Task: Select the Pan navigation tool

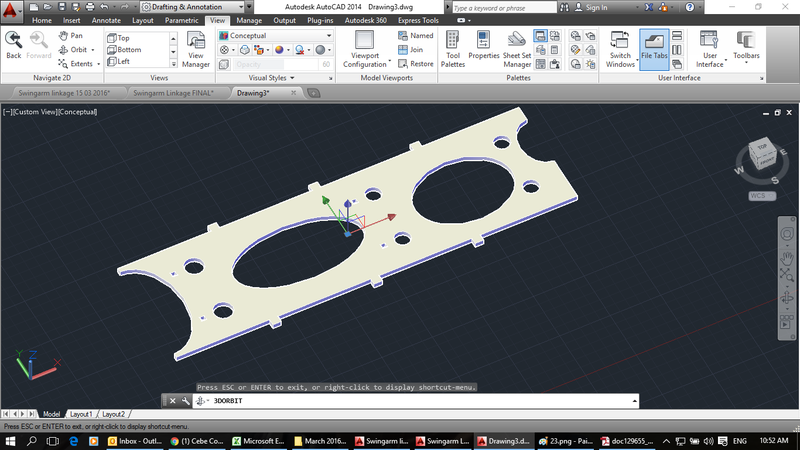Action: click(70, 35)
